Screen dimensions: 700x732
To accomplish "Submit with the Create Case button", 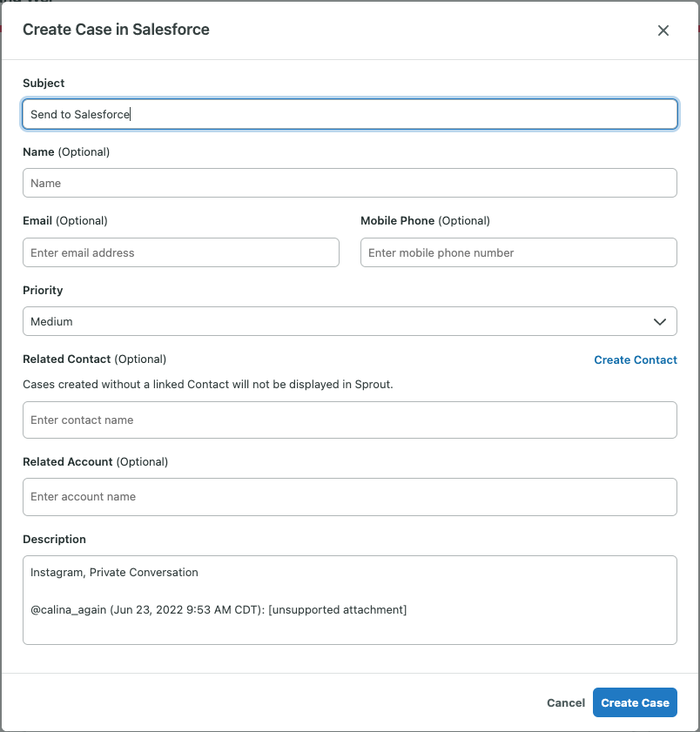I will coord(635,702).
